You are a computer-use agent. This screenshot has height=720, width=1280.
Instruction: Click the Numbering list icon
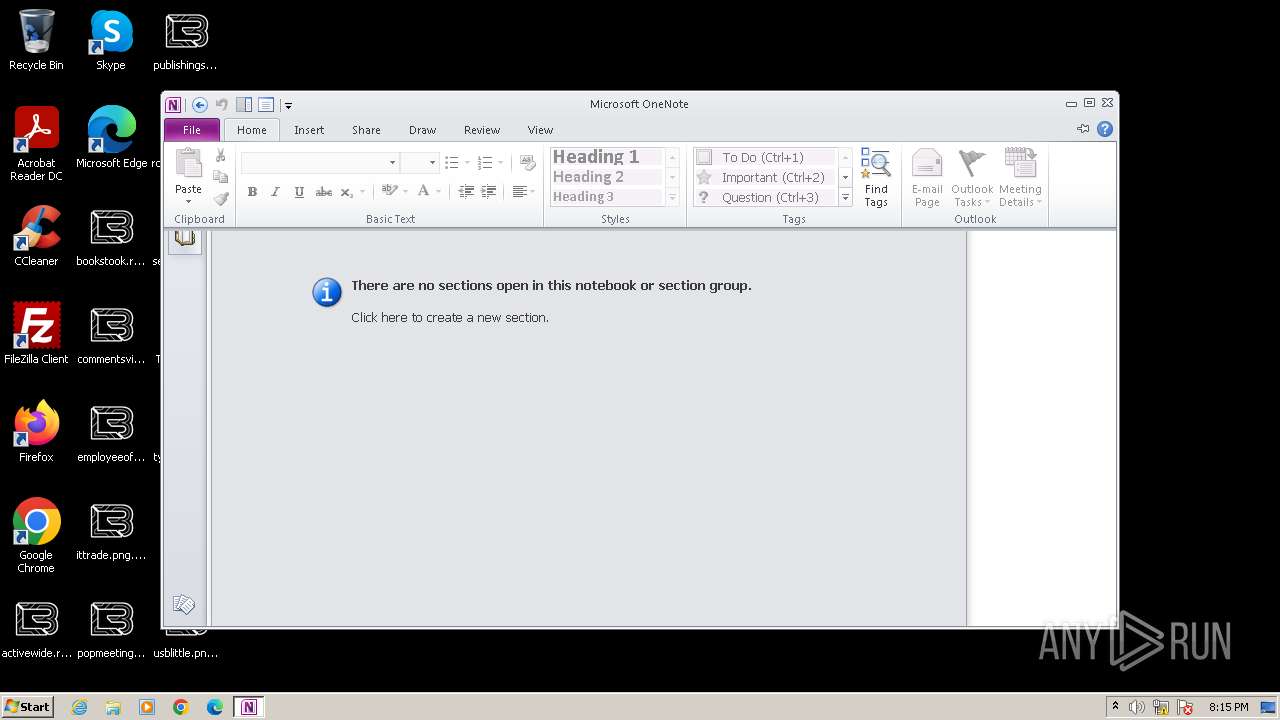click(x=485, y=162)
